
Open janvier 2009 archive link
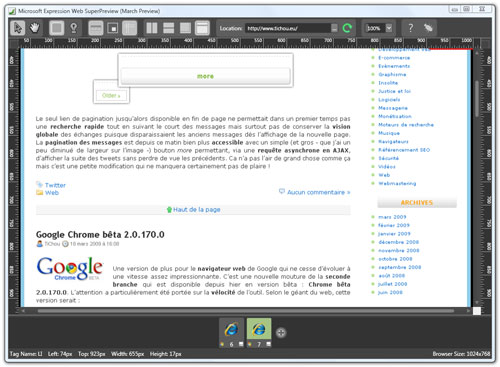[394, 234]
